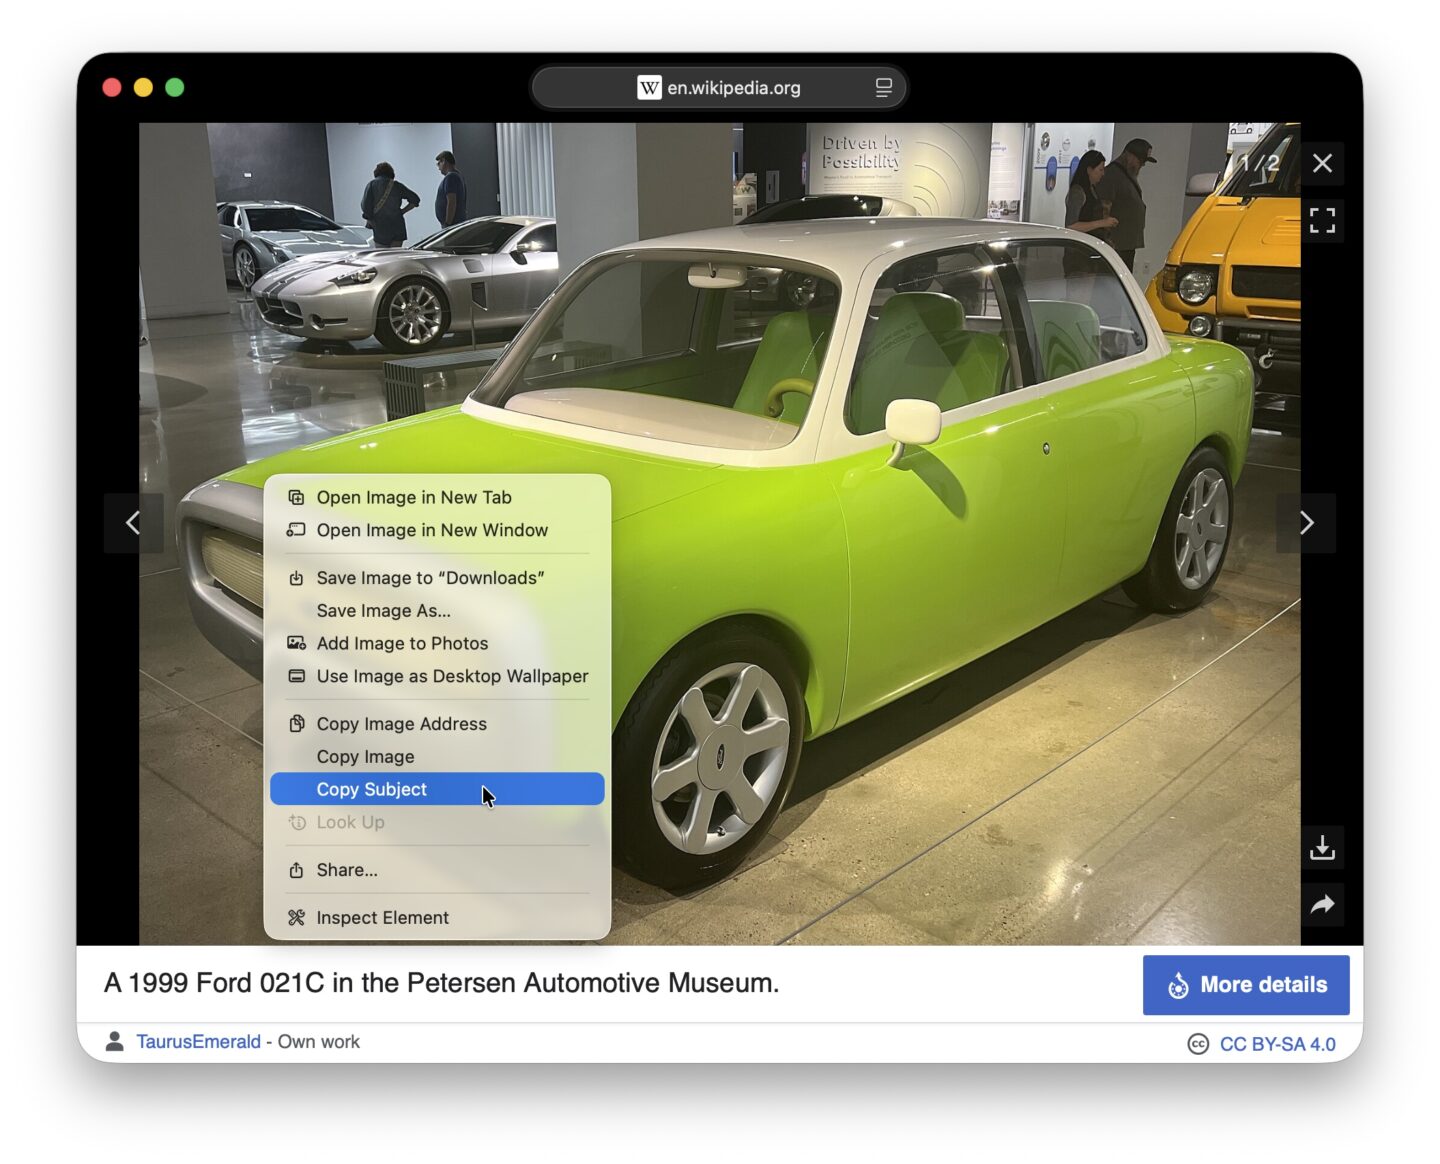
Task: Choose Open Image in New Tab
Action: point(437,497)
